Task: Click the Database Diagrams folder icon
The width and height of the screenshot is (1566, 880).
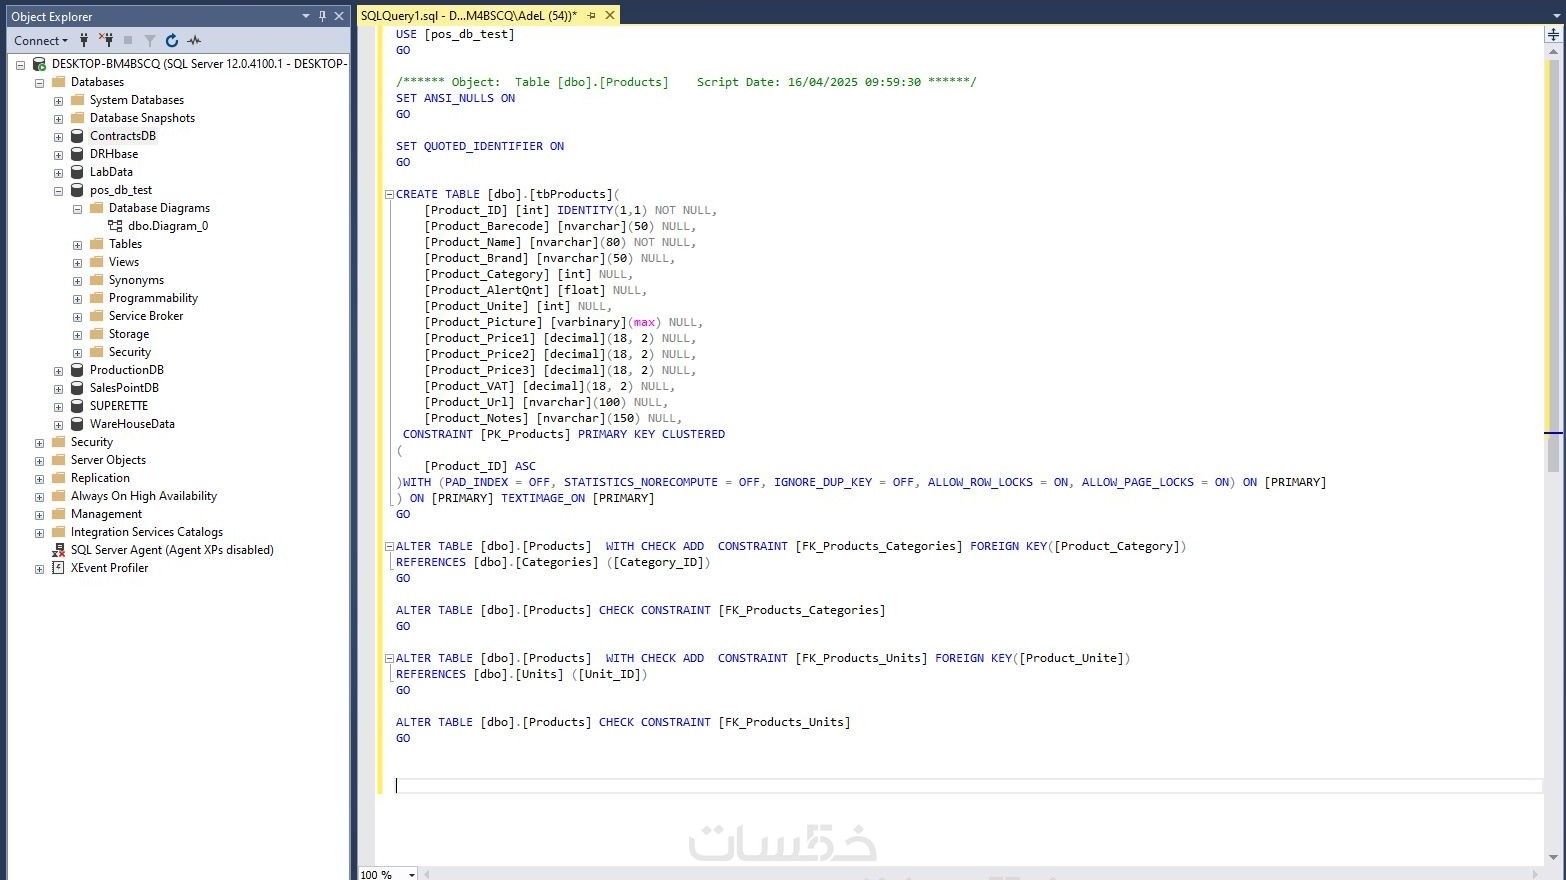Action: [96, 208]
